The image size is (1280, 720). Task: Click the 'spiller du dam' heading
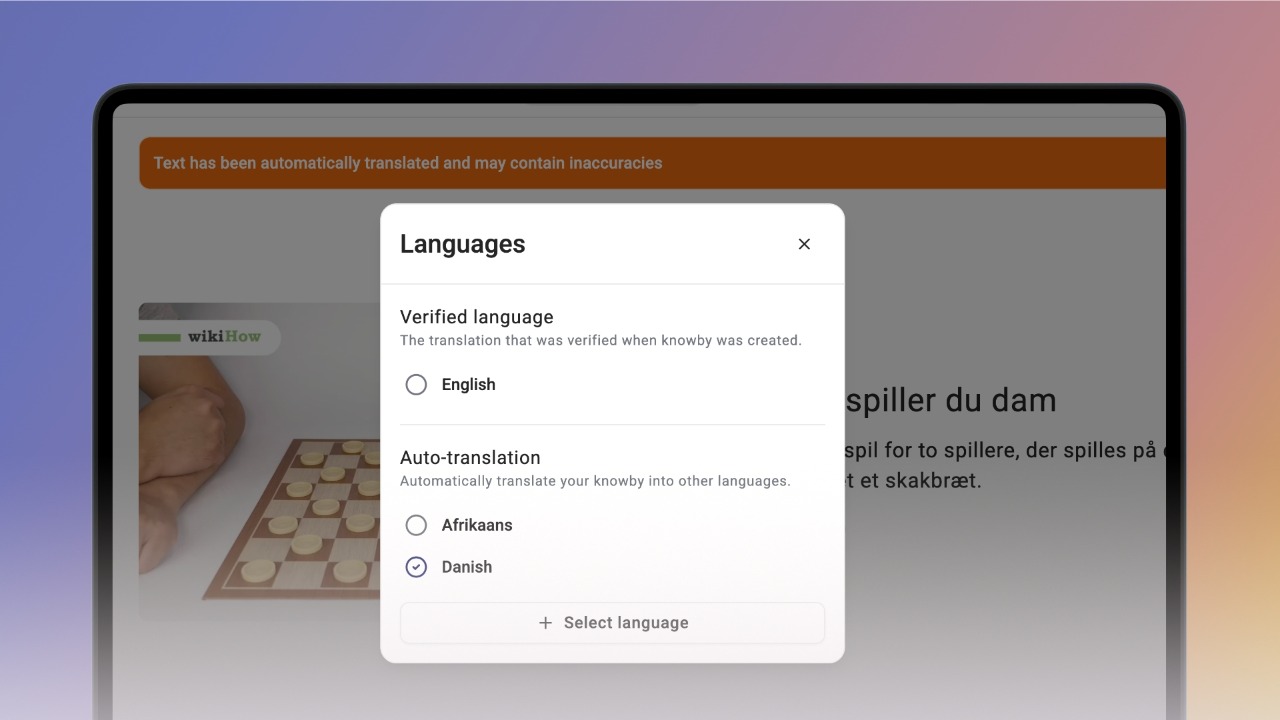pos(951,400)
